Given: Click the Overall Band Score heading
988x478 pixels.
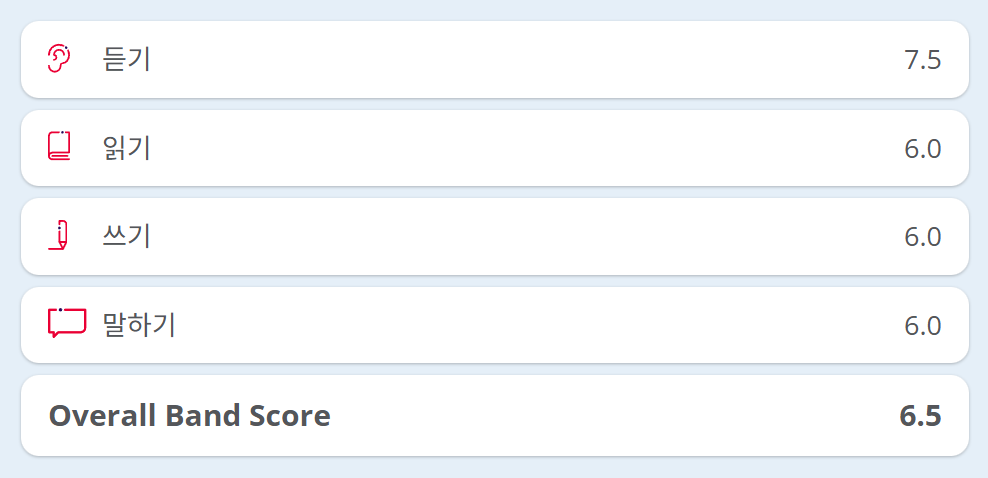Looking at the screenshot, I should (x=189, y=416).
